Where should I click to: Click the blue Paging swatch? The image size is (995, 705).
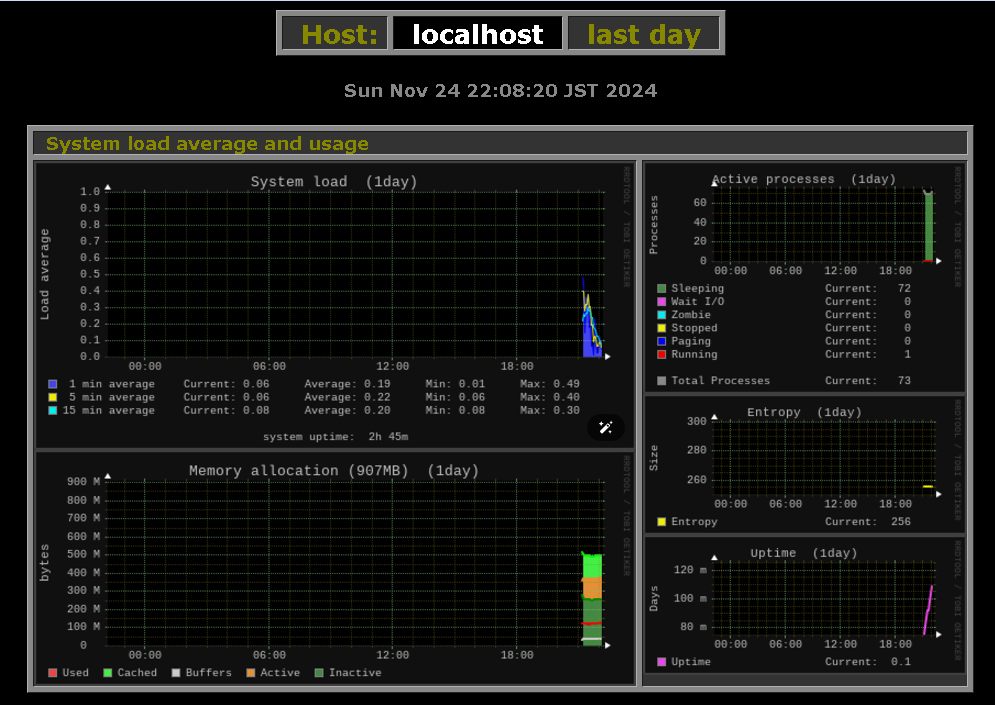click(x=662, y=341)
